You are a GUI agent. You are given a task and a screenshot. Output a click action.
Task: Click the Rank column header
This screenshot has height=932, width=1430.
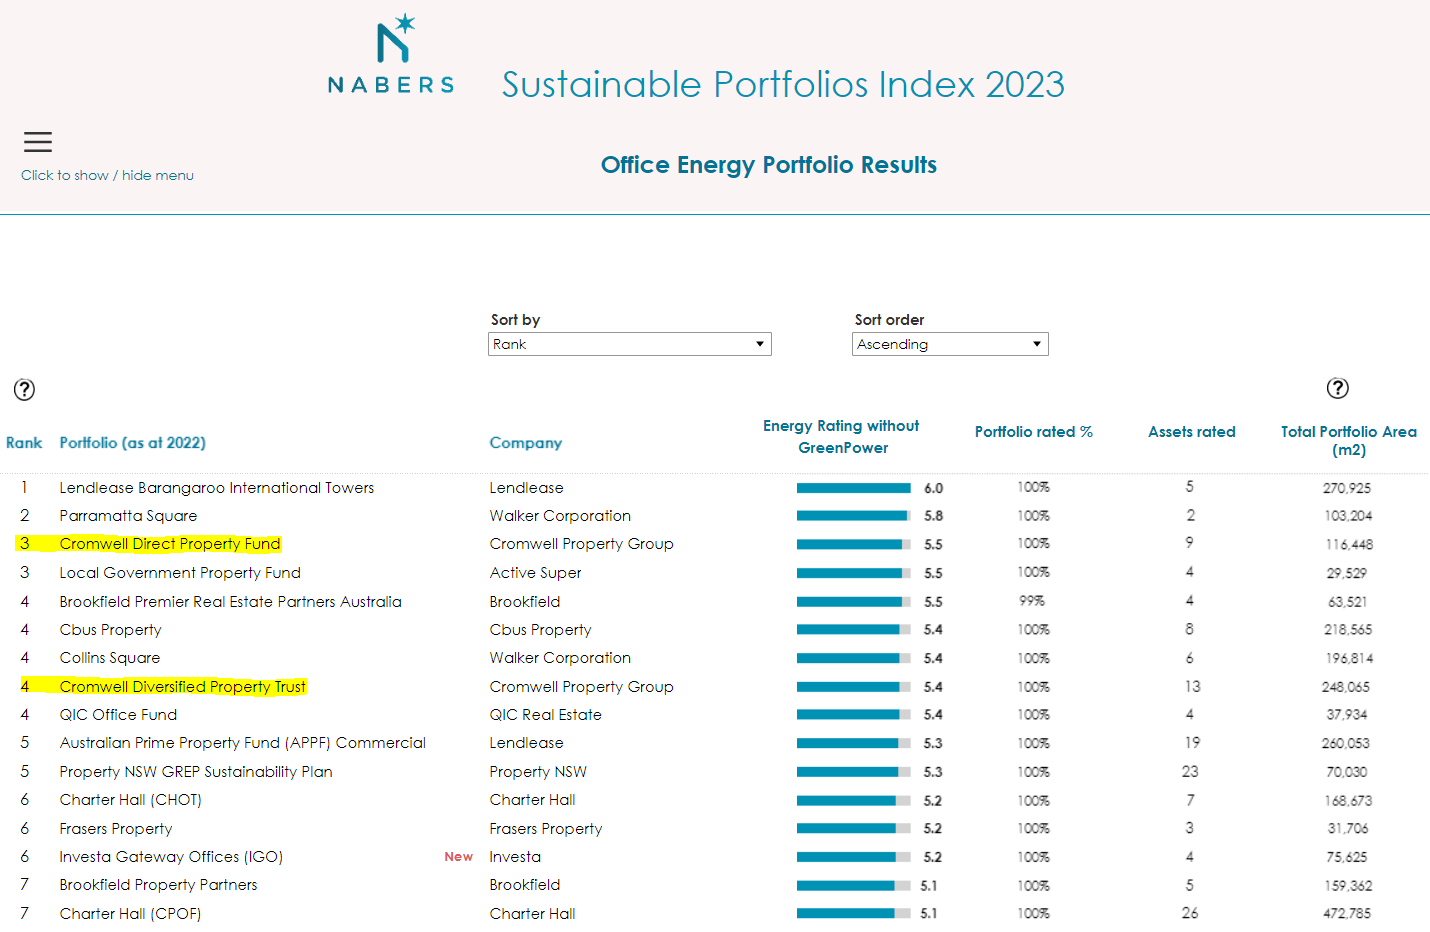click(x=24, y=443)
